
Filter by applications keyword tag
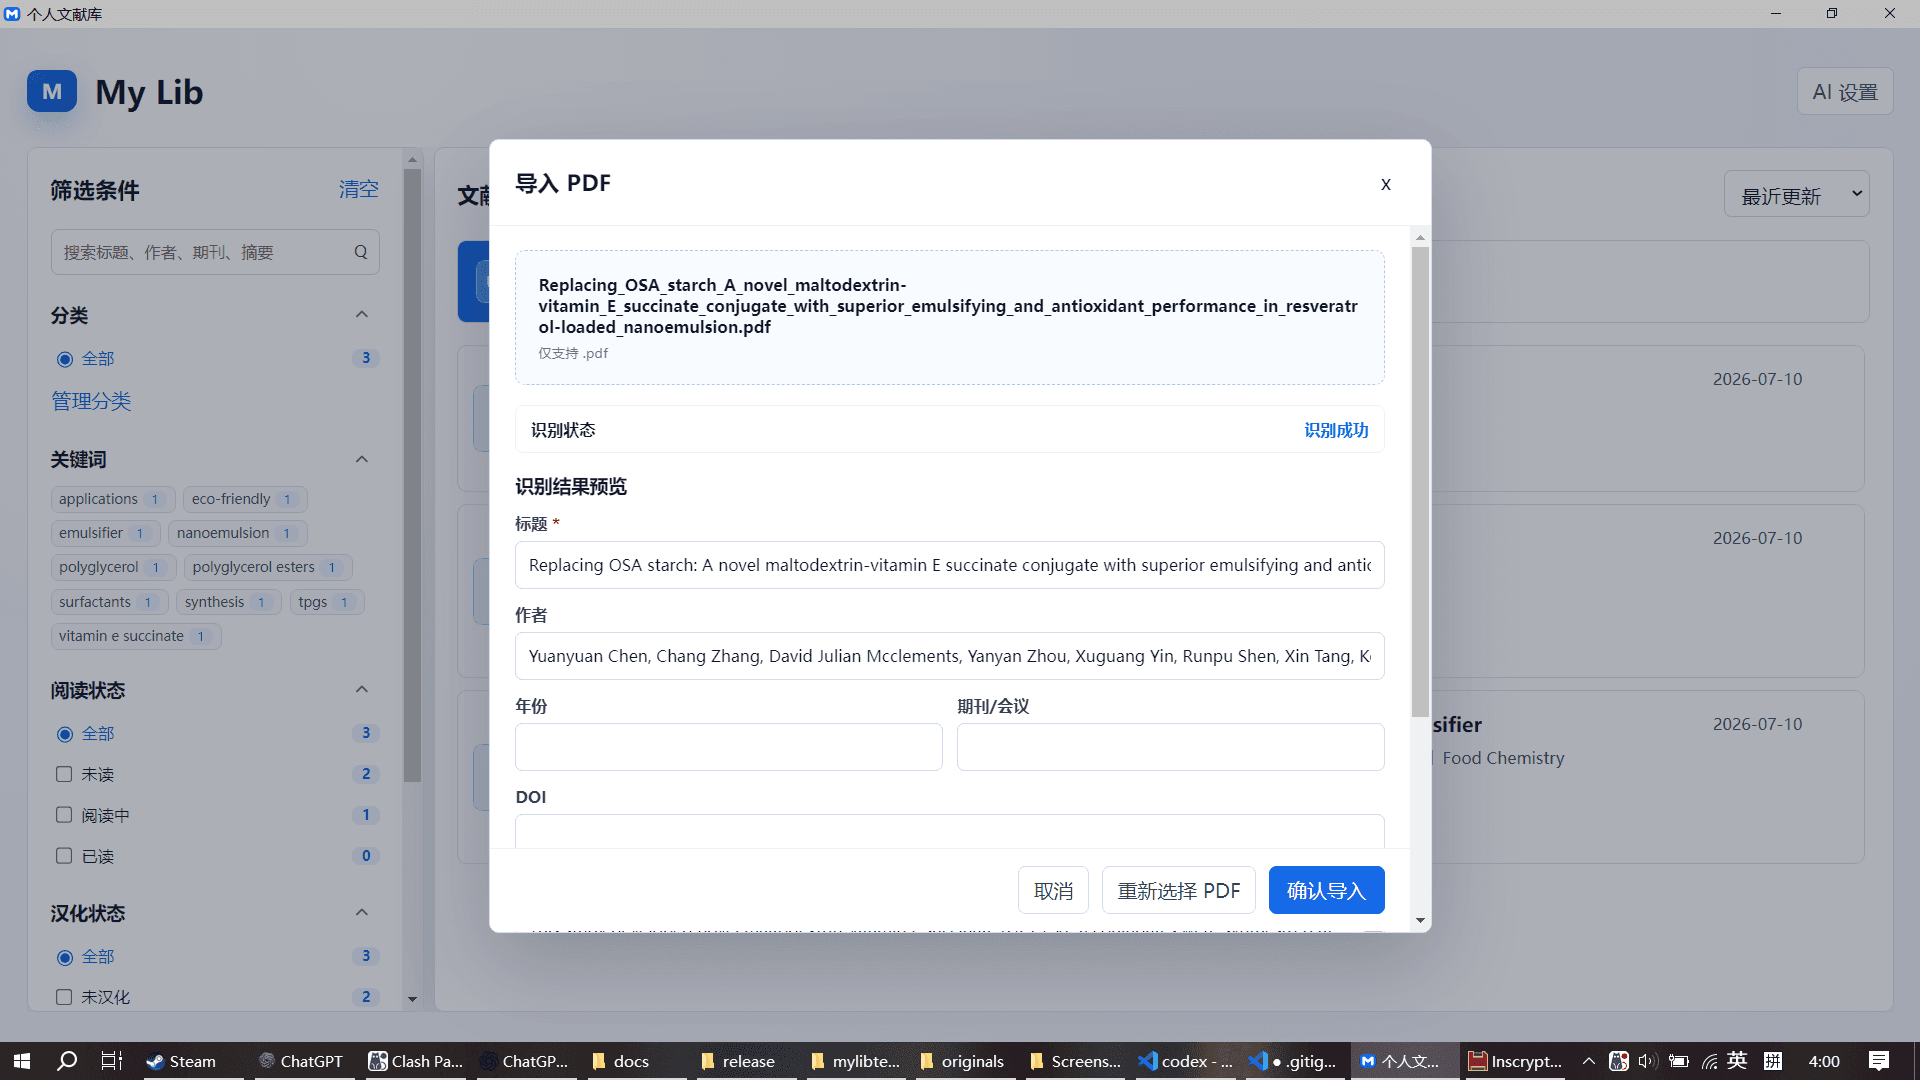coord(113,499)
